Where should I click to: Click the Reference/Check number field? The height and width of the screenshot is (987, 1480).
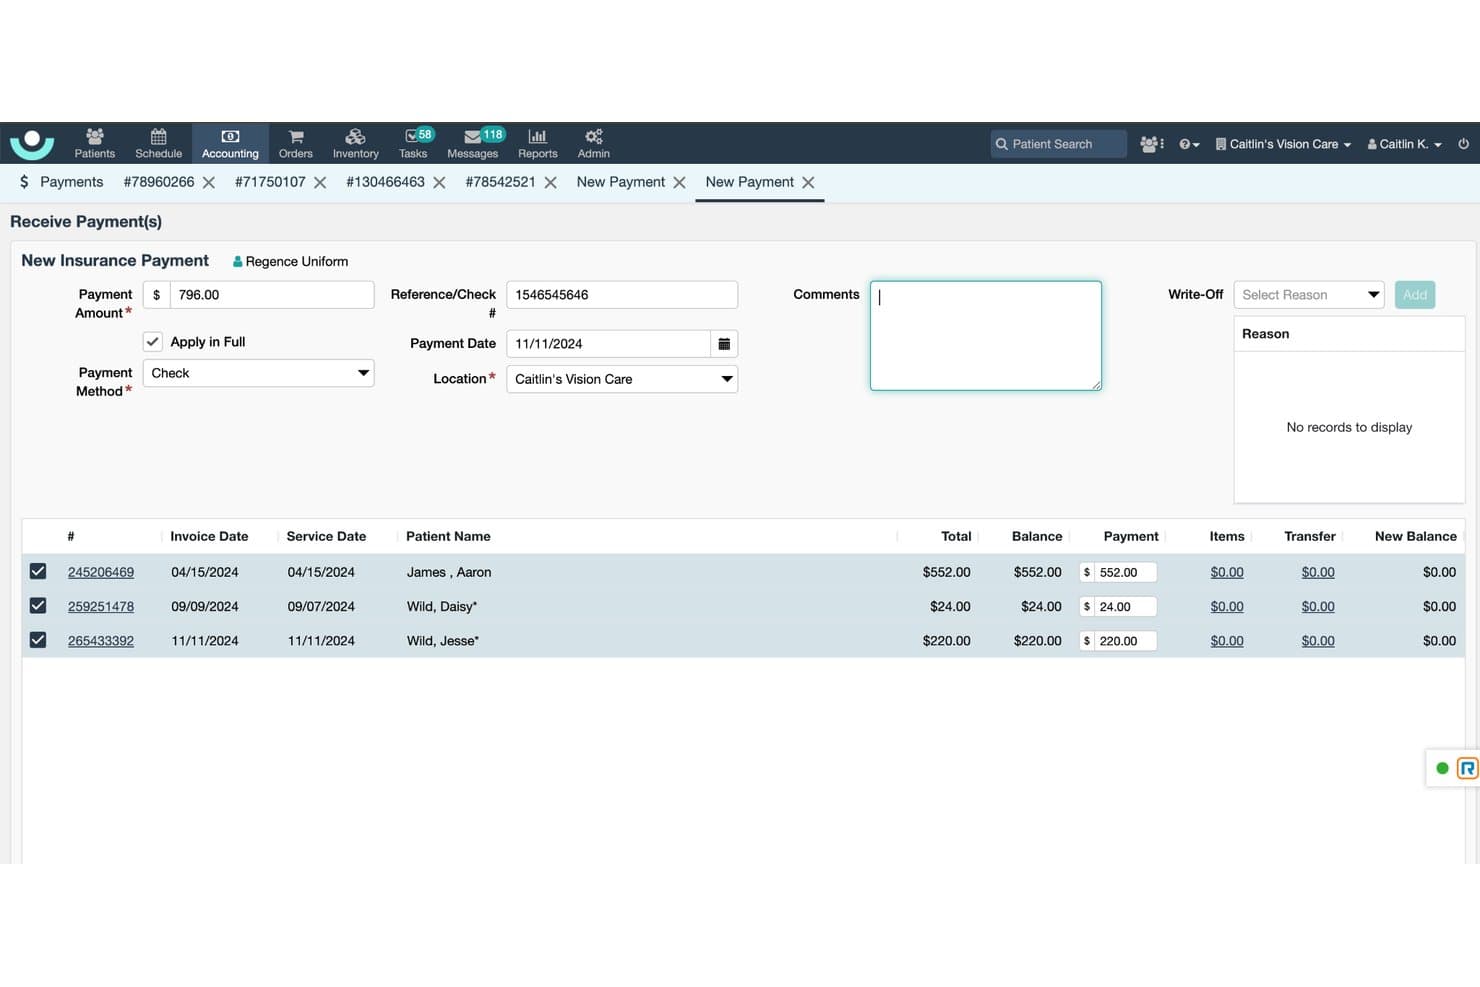point(622,295)
